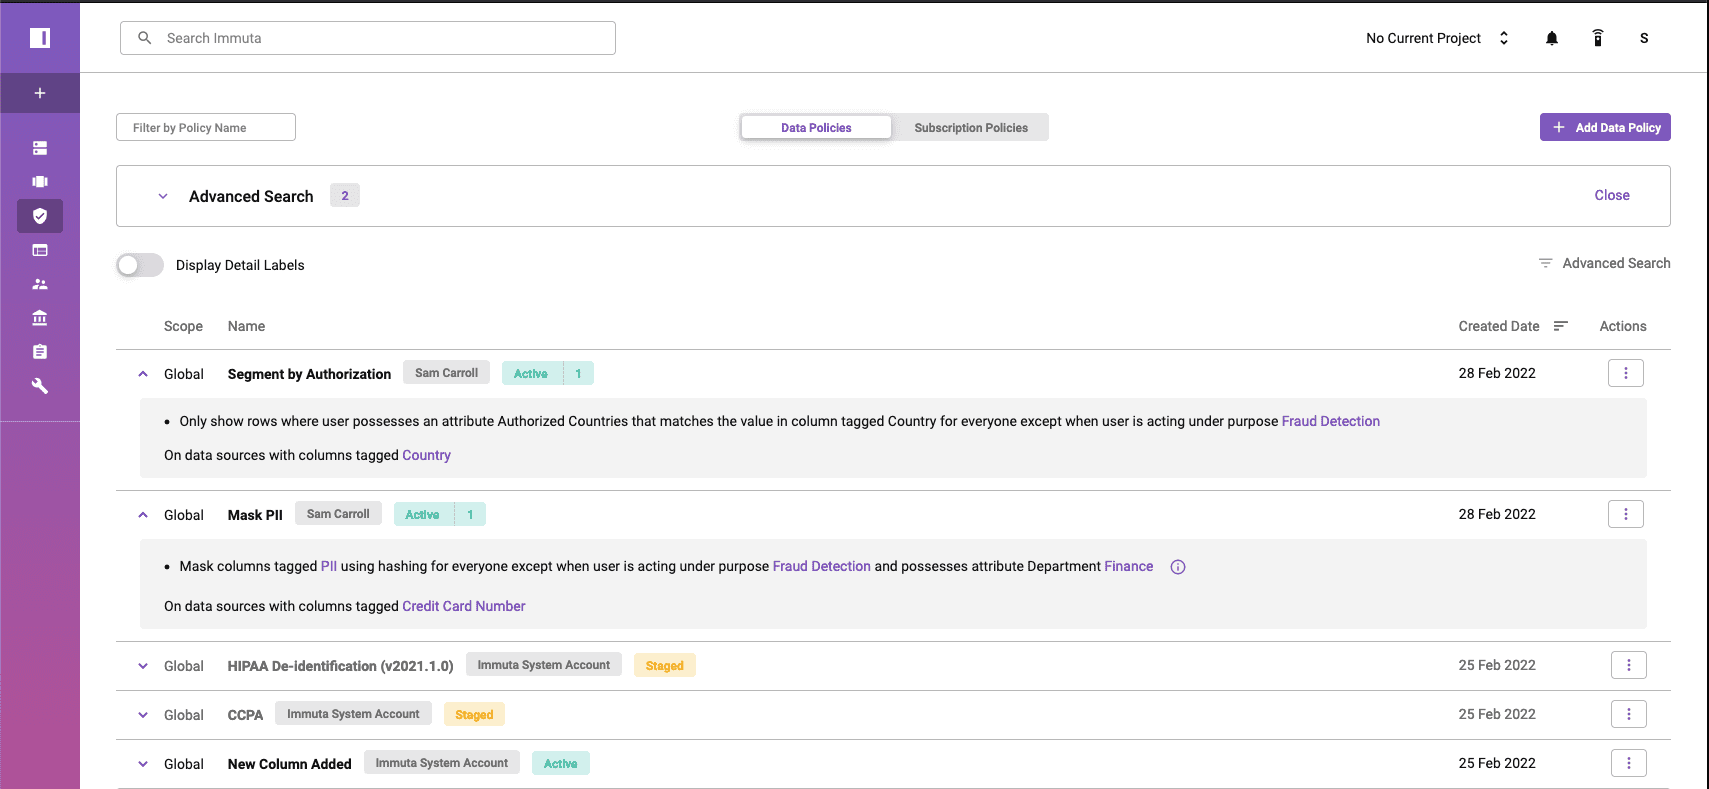This screenshot has width=1709, height=789.
Task: Select the New Column Added policy name
Action: pos(290,764)
